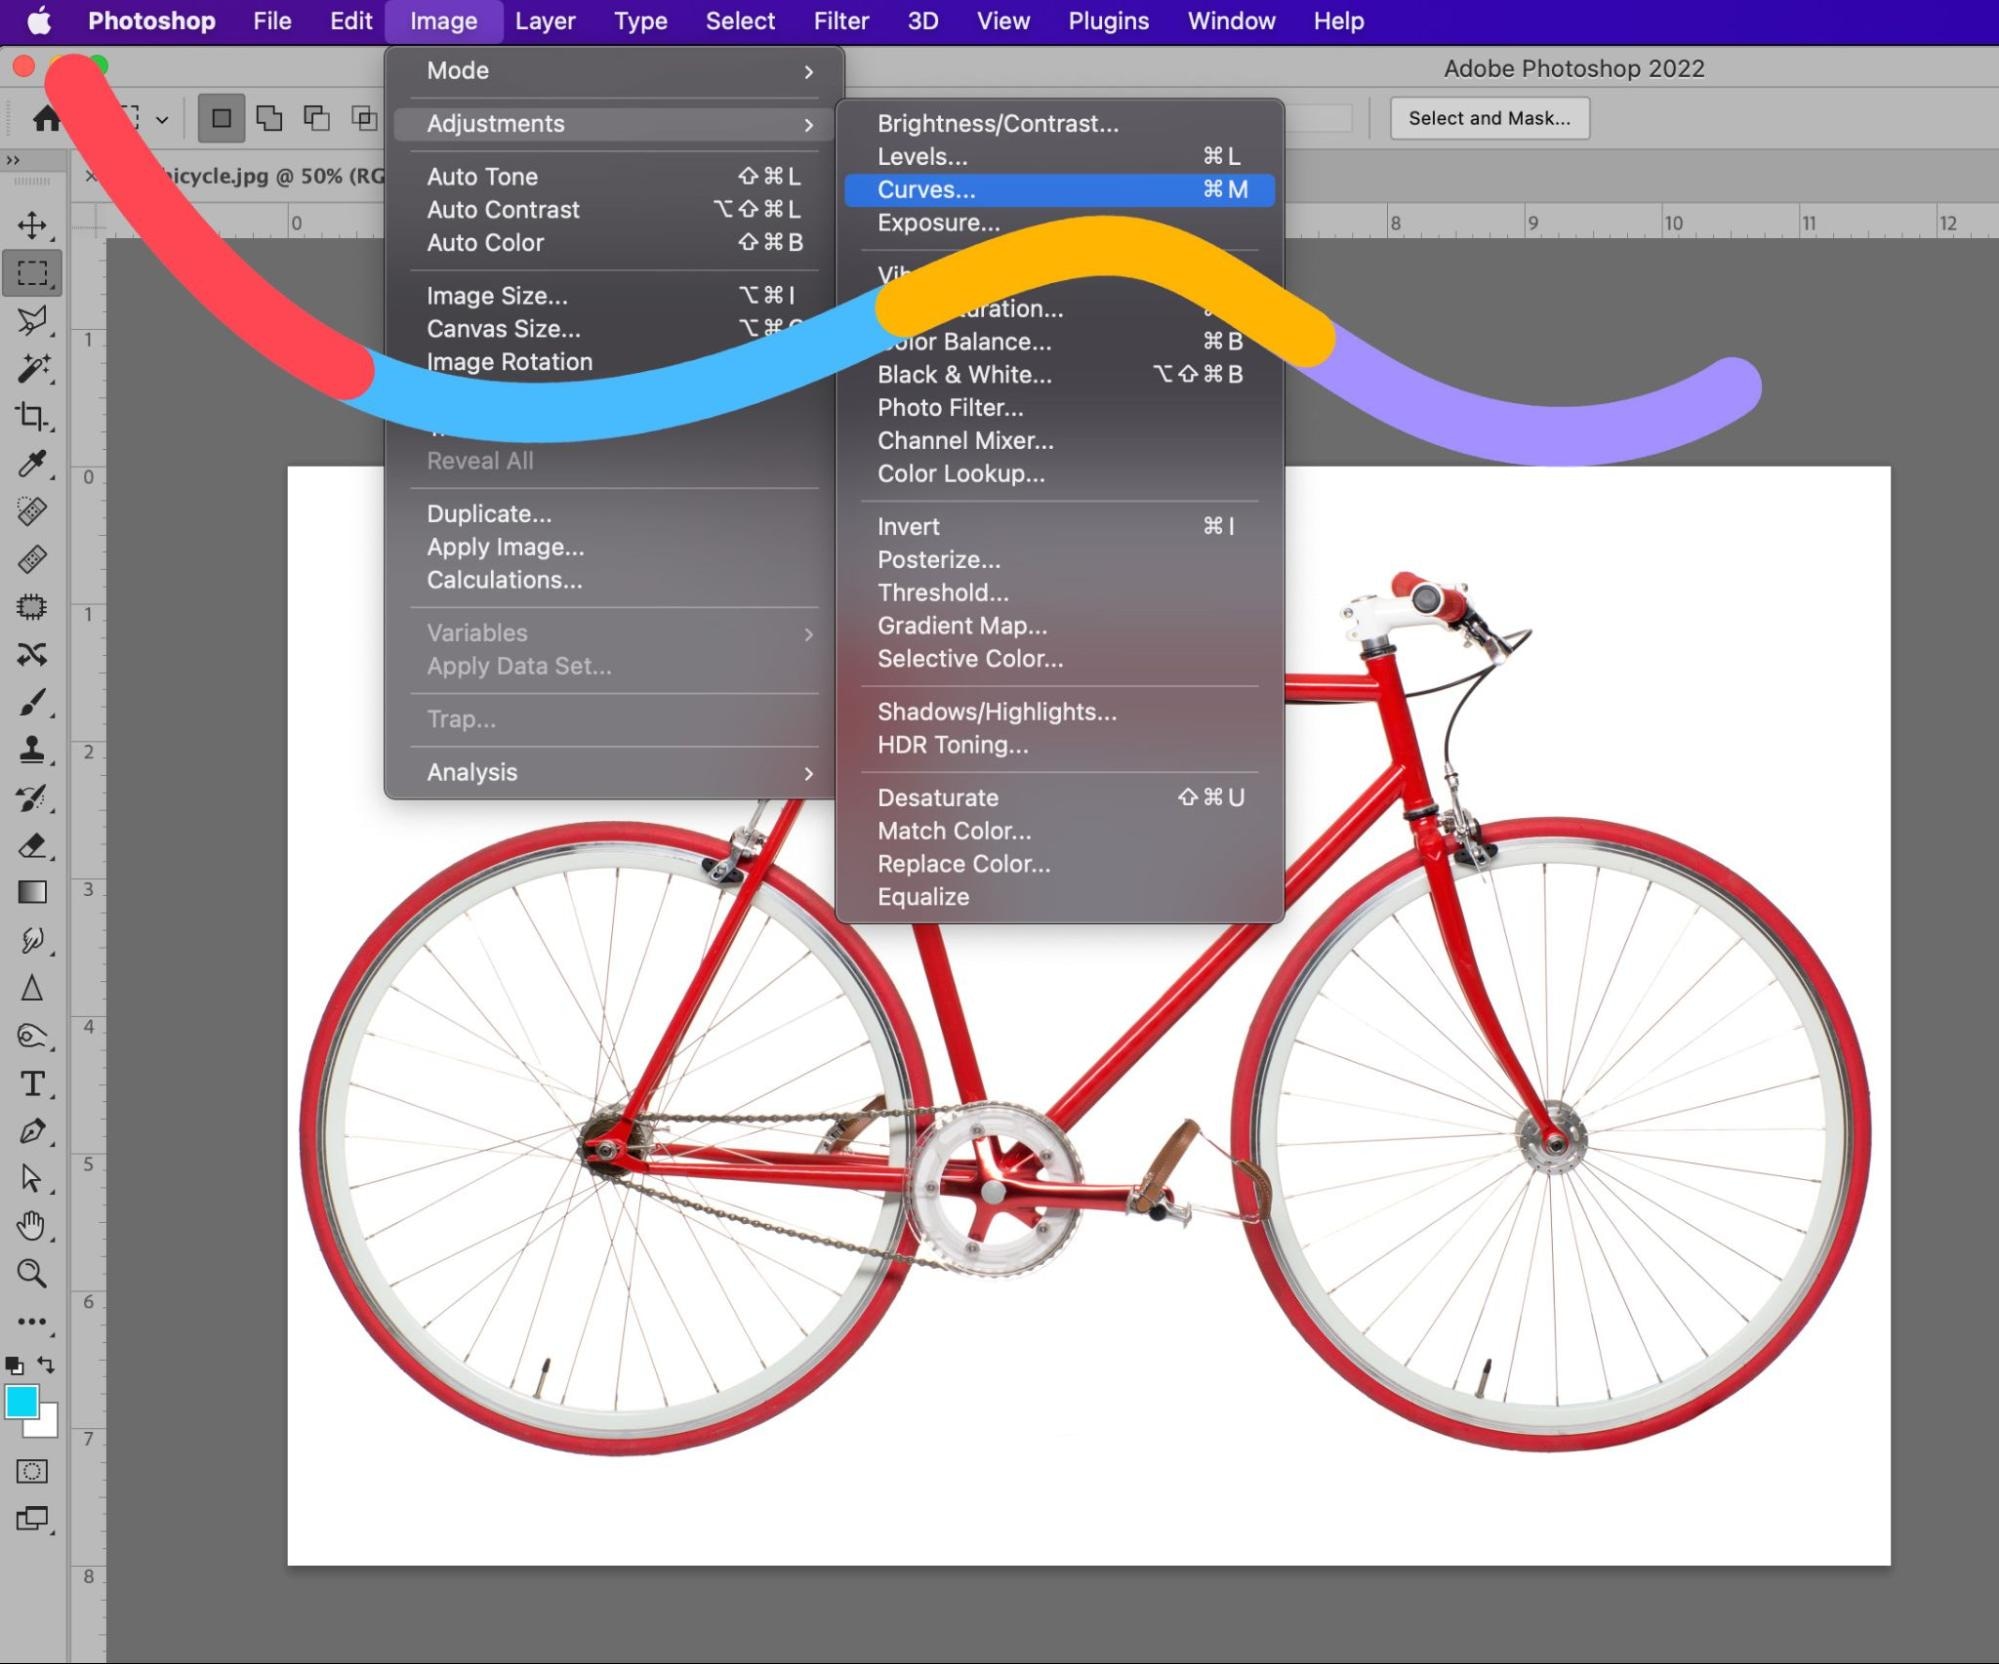The image size is (1999, 1664).
Task: Enable Add to selection mode
Action: coord(269,118)
